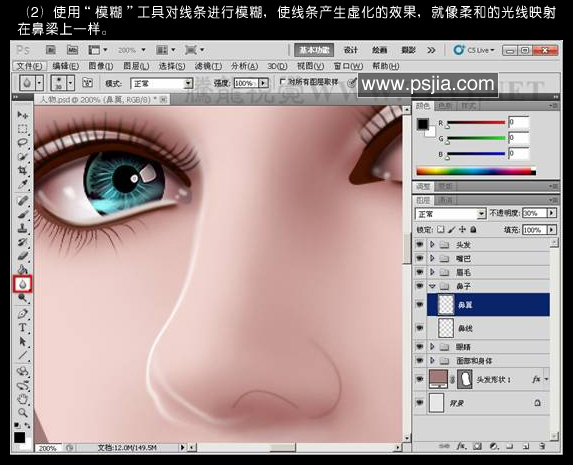
Task: Toggle visibility of the 鼻线 layer
Action: 420,328
